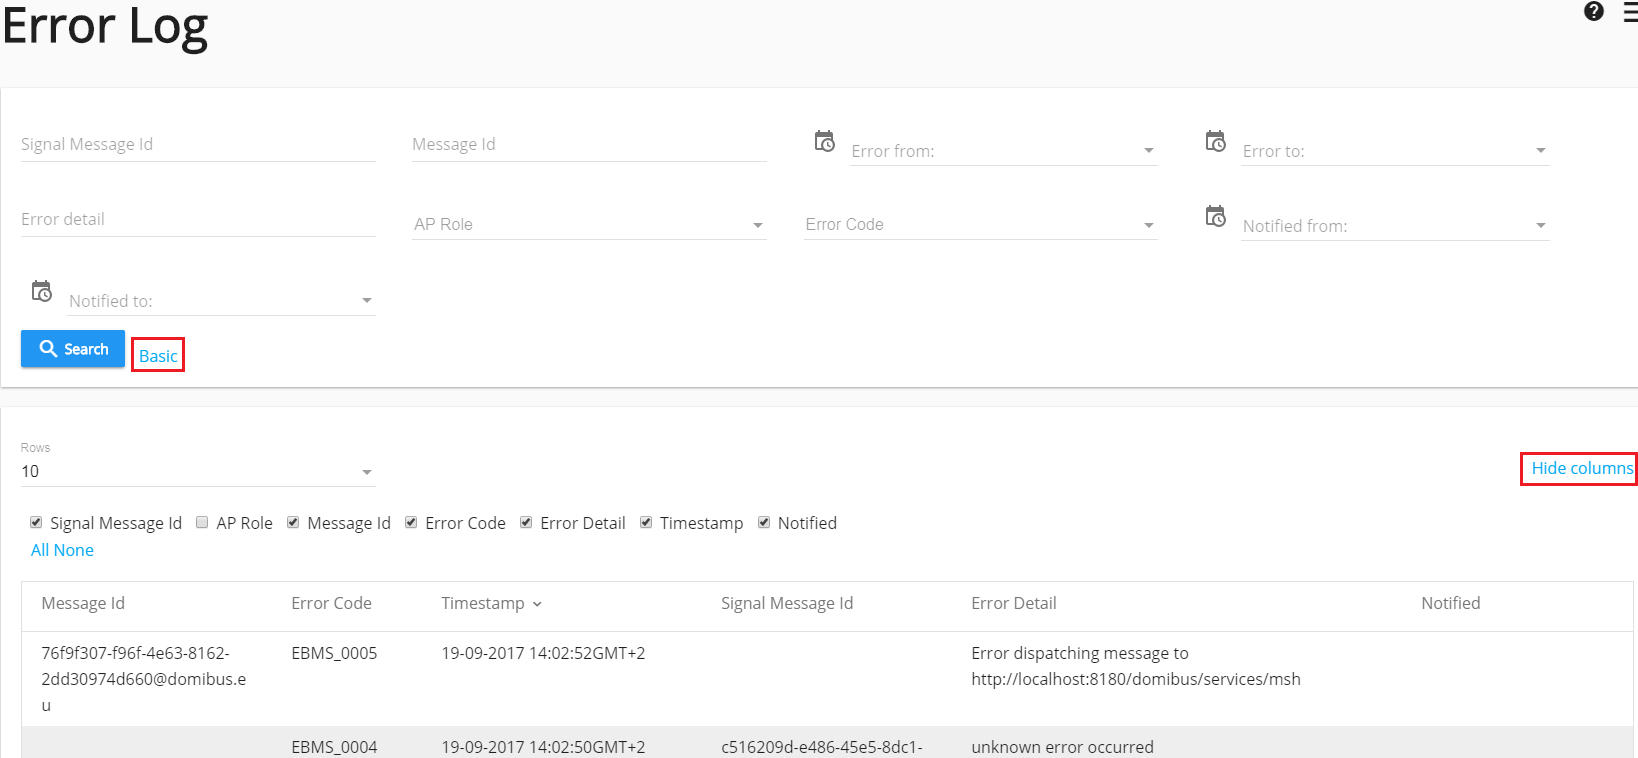The width and height of the screenshot is (1638, 758).
Task: Open the Error to calendar picker icon
Action: [1215, 142]
